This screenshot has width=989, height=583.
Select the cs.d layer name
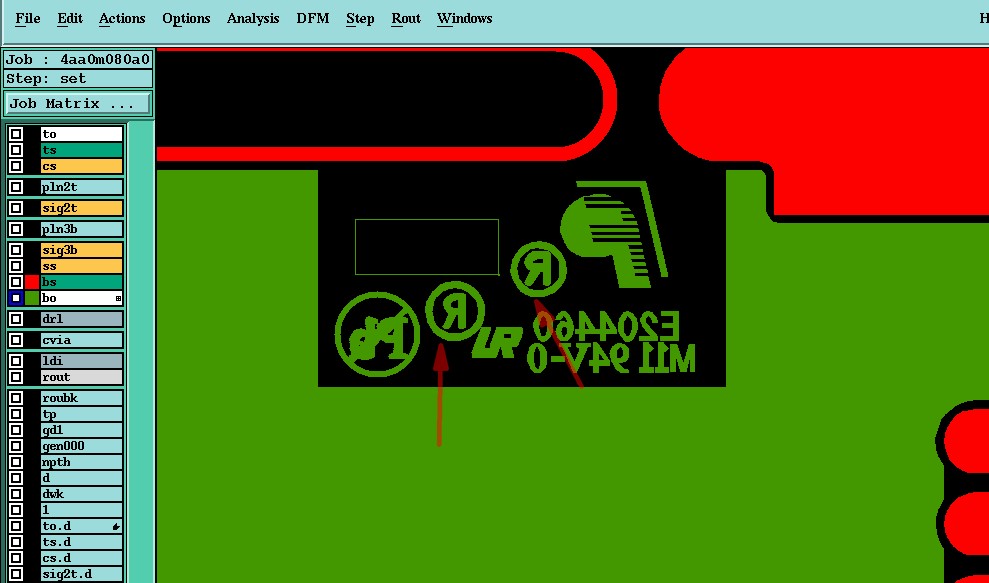click(x=81, y=558)
